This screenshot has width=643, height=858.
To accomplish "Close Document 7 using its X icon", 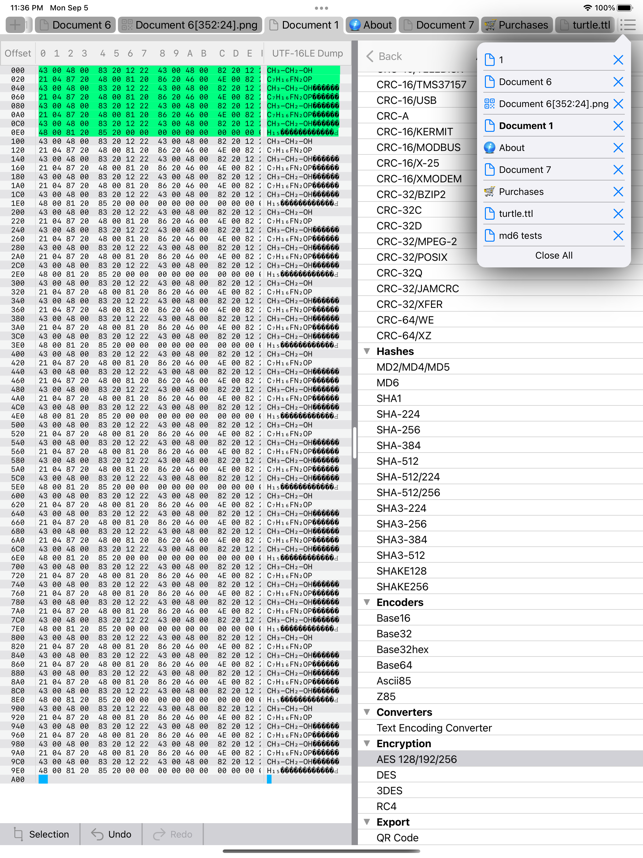I will pos(618,170).
